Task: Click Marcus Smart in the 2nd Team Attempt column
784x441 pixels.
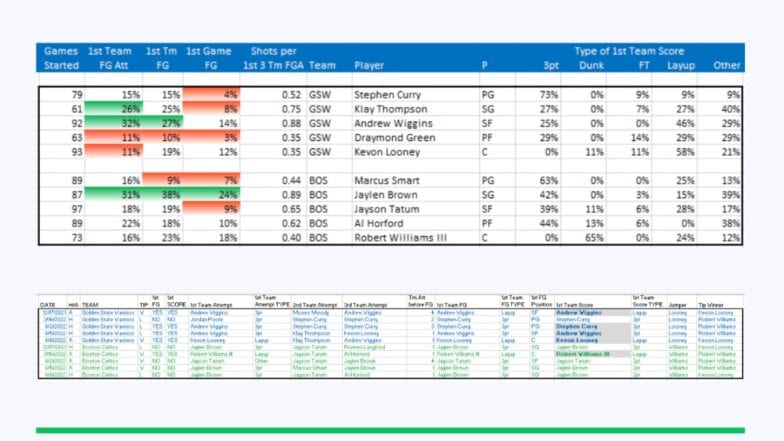Action: 310,368
